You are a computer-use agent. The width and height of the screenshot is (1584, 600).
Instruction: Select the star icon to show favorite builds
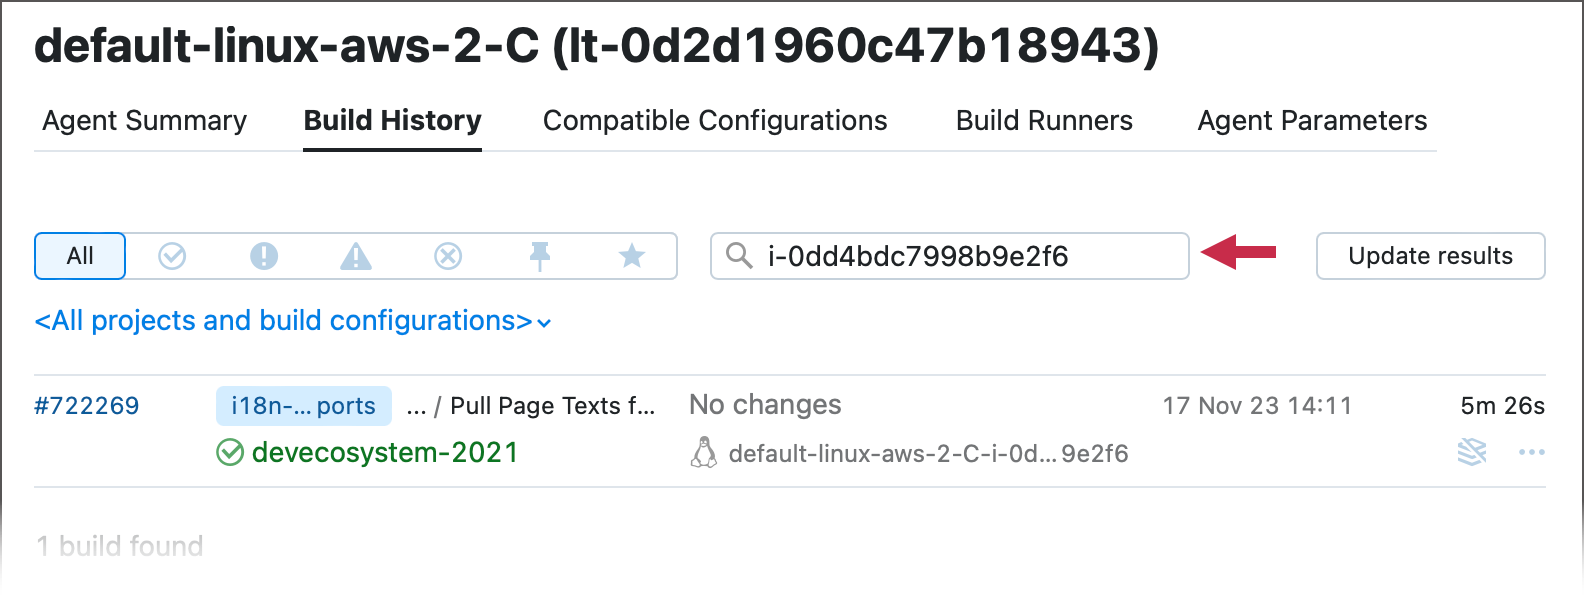[632, 256]
